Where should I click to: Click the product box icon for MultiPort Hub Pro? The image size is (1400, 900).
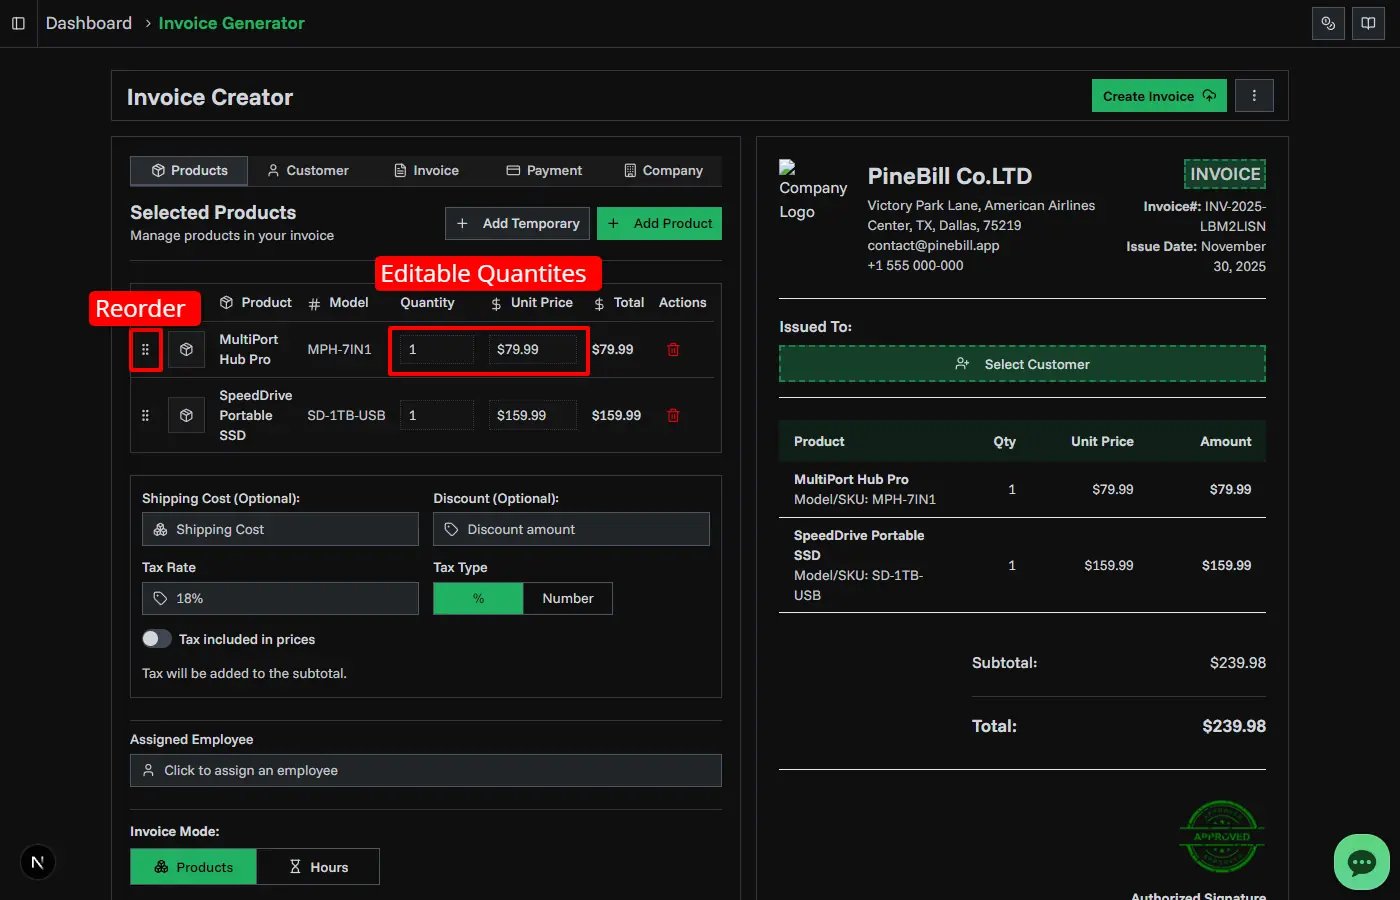point(186,349)
